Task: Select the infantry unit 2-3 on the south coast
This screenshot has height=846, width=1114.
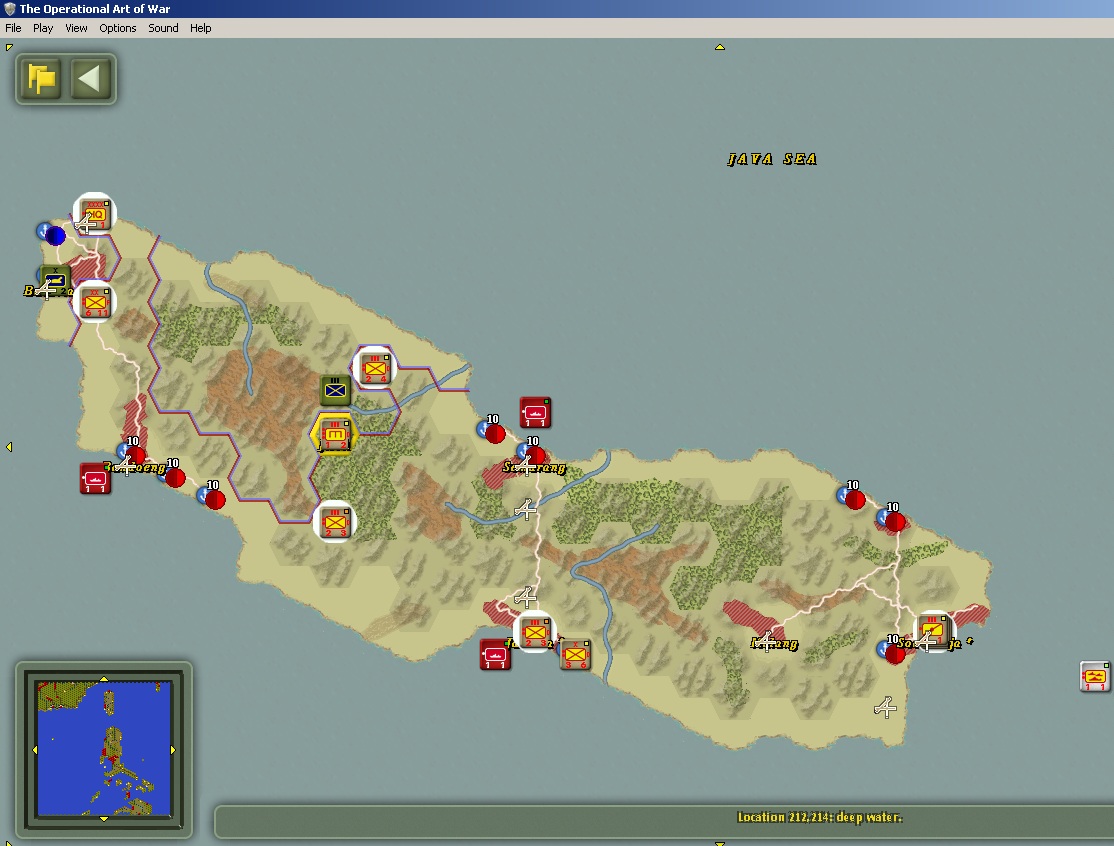Action: click(535, 632)
